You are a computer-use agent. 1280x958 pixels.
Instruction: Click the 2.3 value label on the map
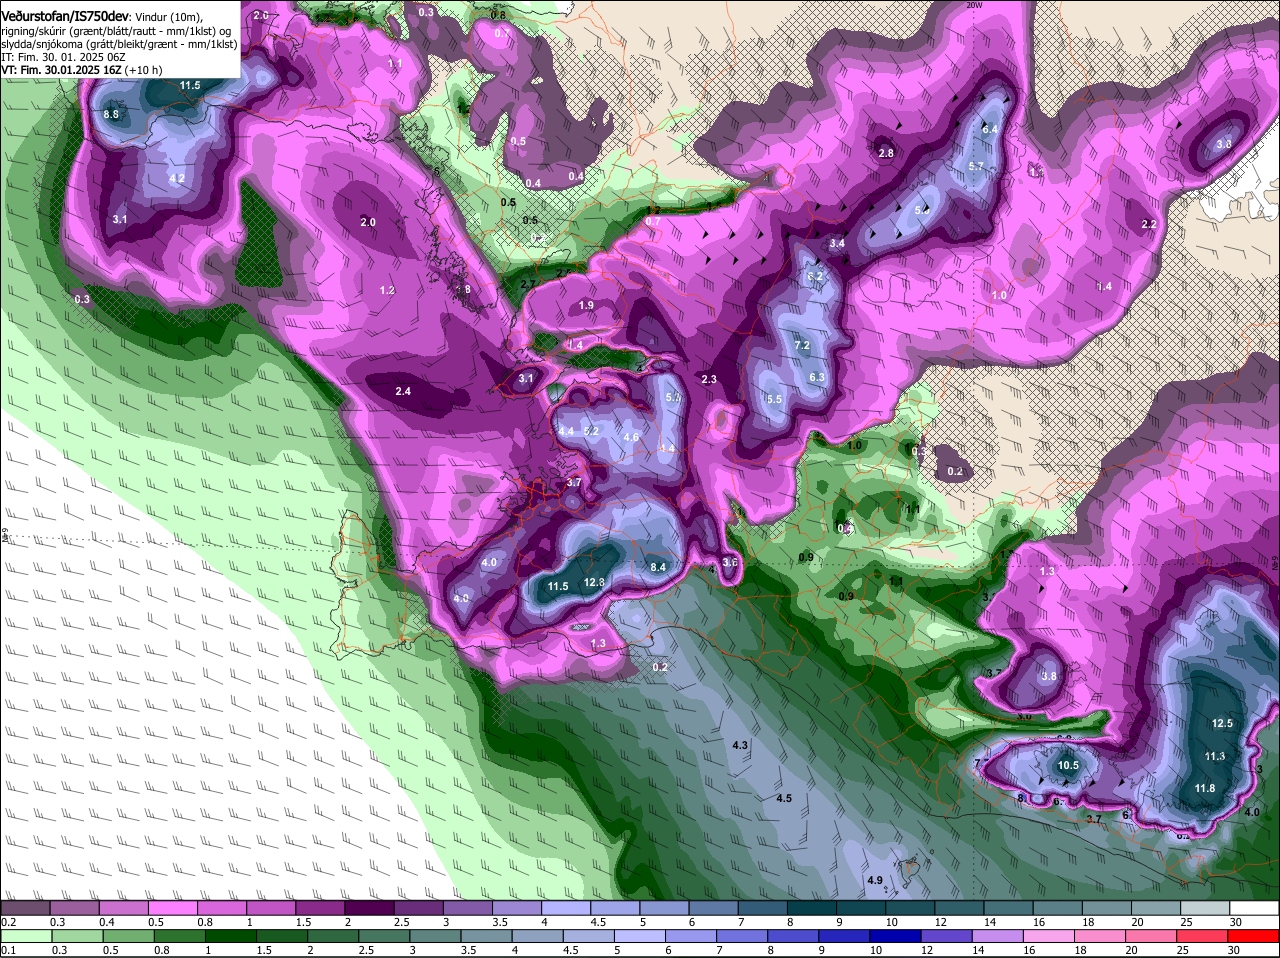[709, 379]
